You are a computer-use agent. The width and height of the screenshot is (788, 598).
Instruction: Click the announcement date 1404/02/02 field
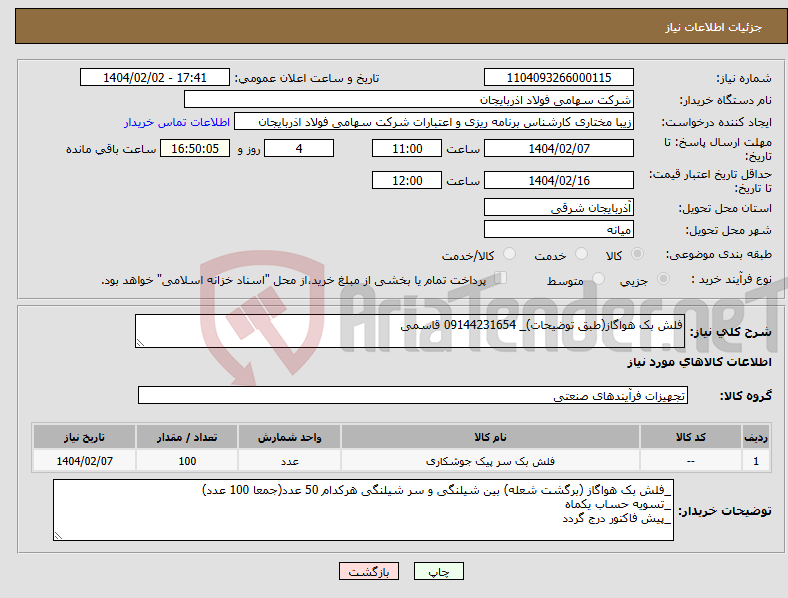pos(155,77)
